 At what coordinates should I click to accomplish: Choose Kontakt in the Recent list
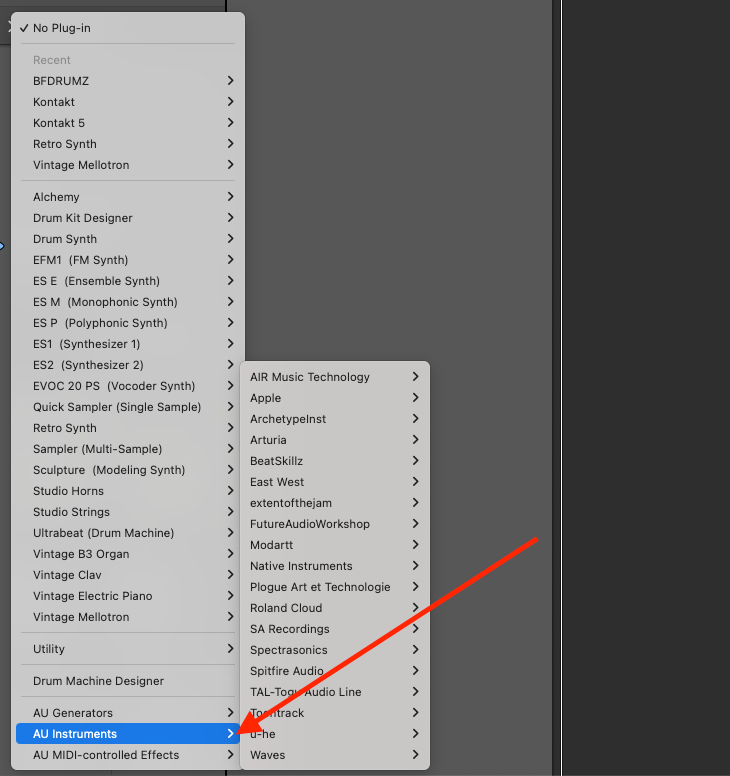click(128, 102)
